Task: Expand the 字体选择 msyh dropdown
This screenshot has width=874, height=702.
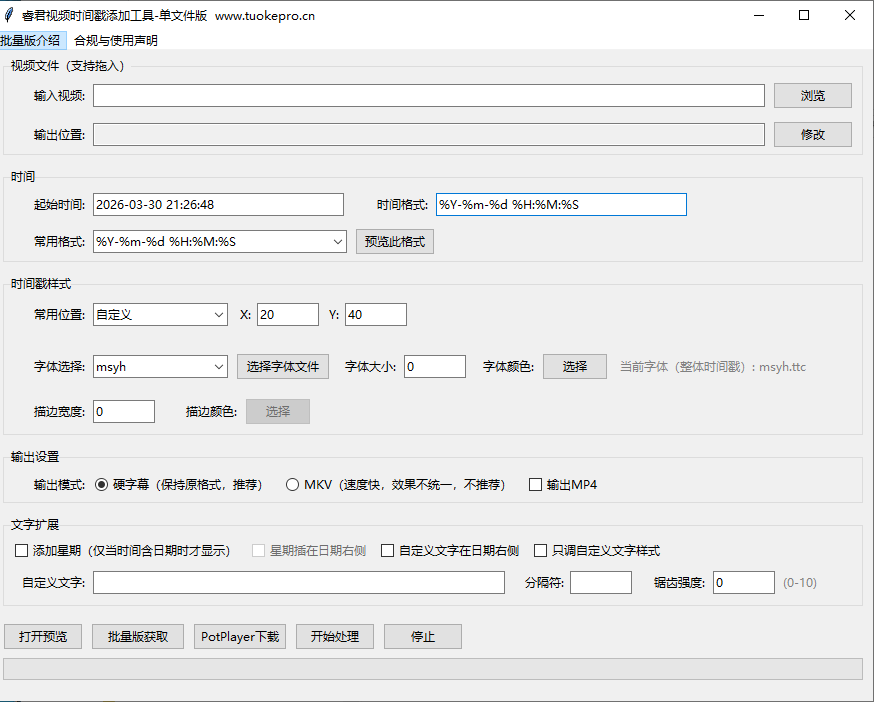Action: click(x=219, y=367)
